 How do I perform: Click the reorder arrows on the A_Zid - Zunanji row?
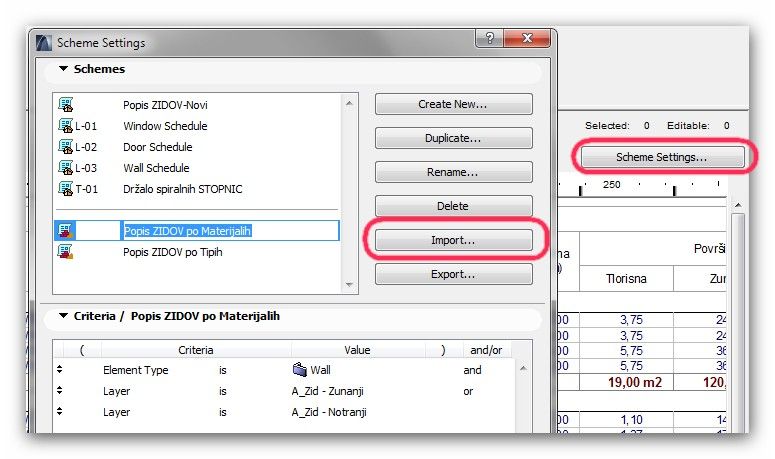click(60, 390)
